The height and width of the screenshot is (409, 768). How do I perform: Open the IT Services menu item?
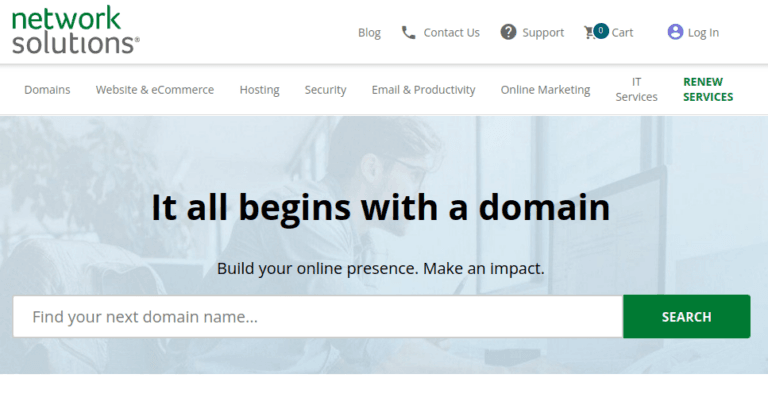click(636, 89)
